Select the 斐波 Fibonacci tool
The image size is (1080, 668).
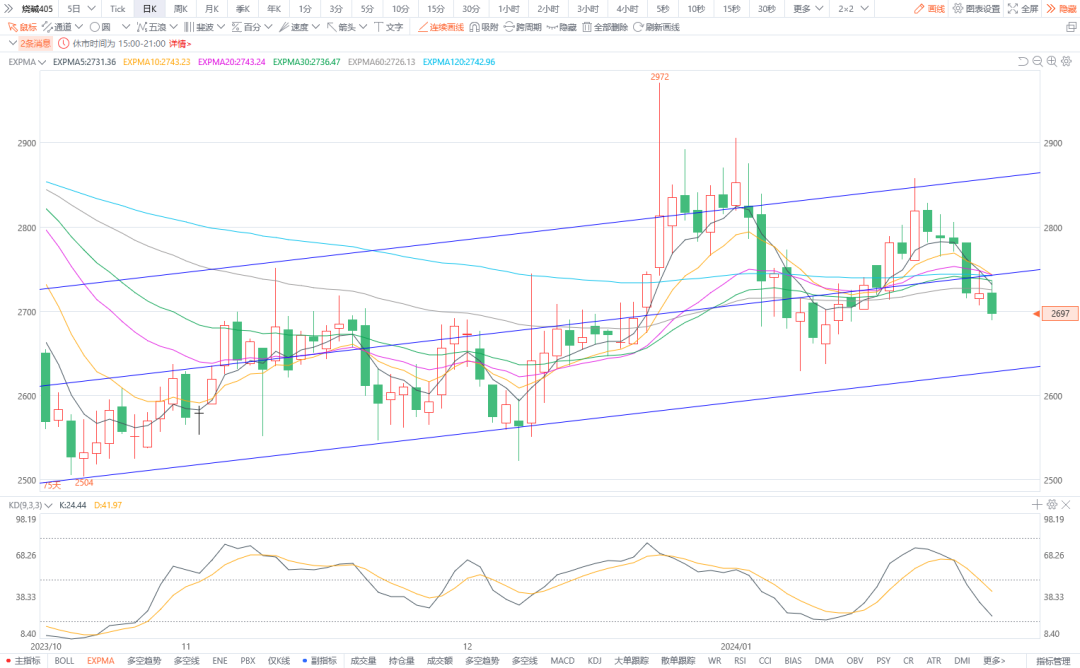[x=199, y=27]
